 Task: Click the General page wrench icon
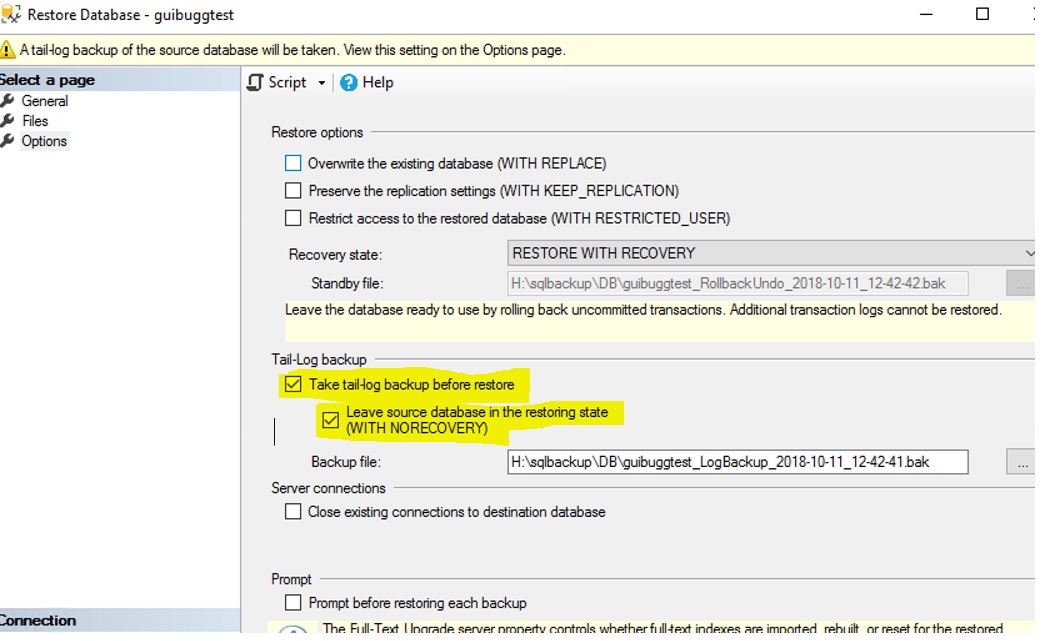(9, 101)
